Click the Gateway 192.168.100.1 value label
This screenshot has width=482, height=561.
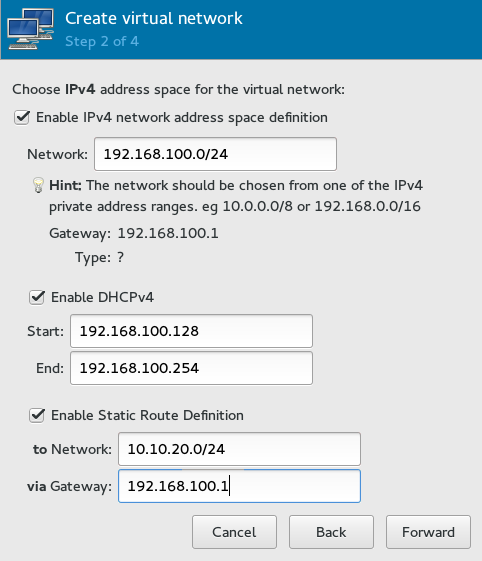[x=168, y=233]
